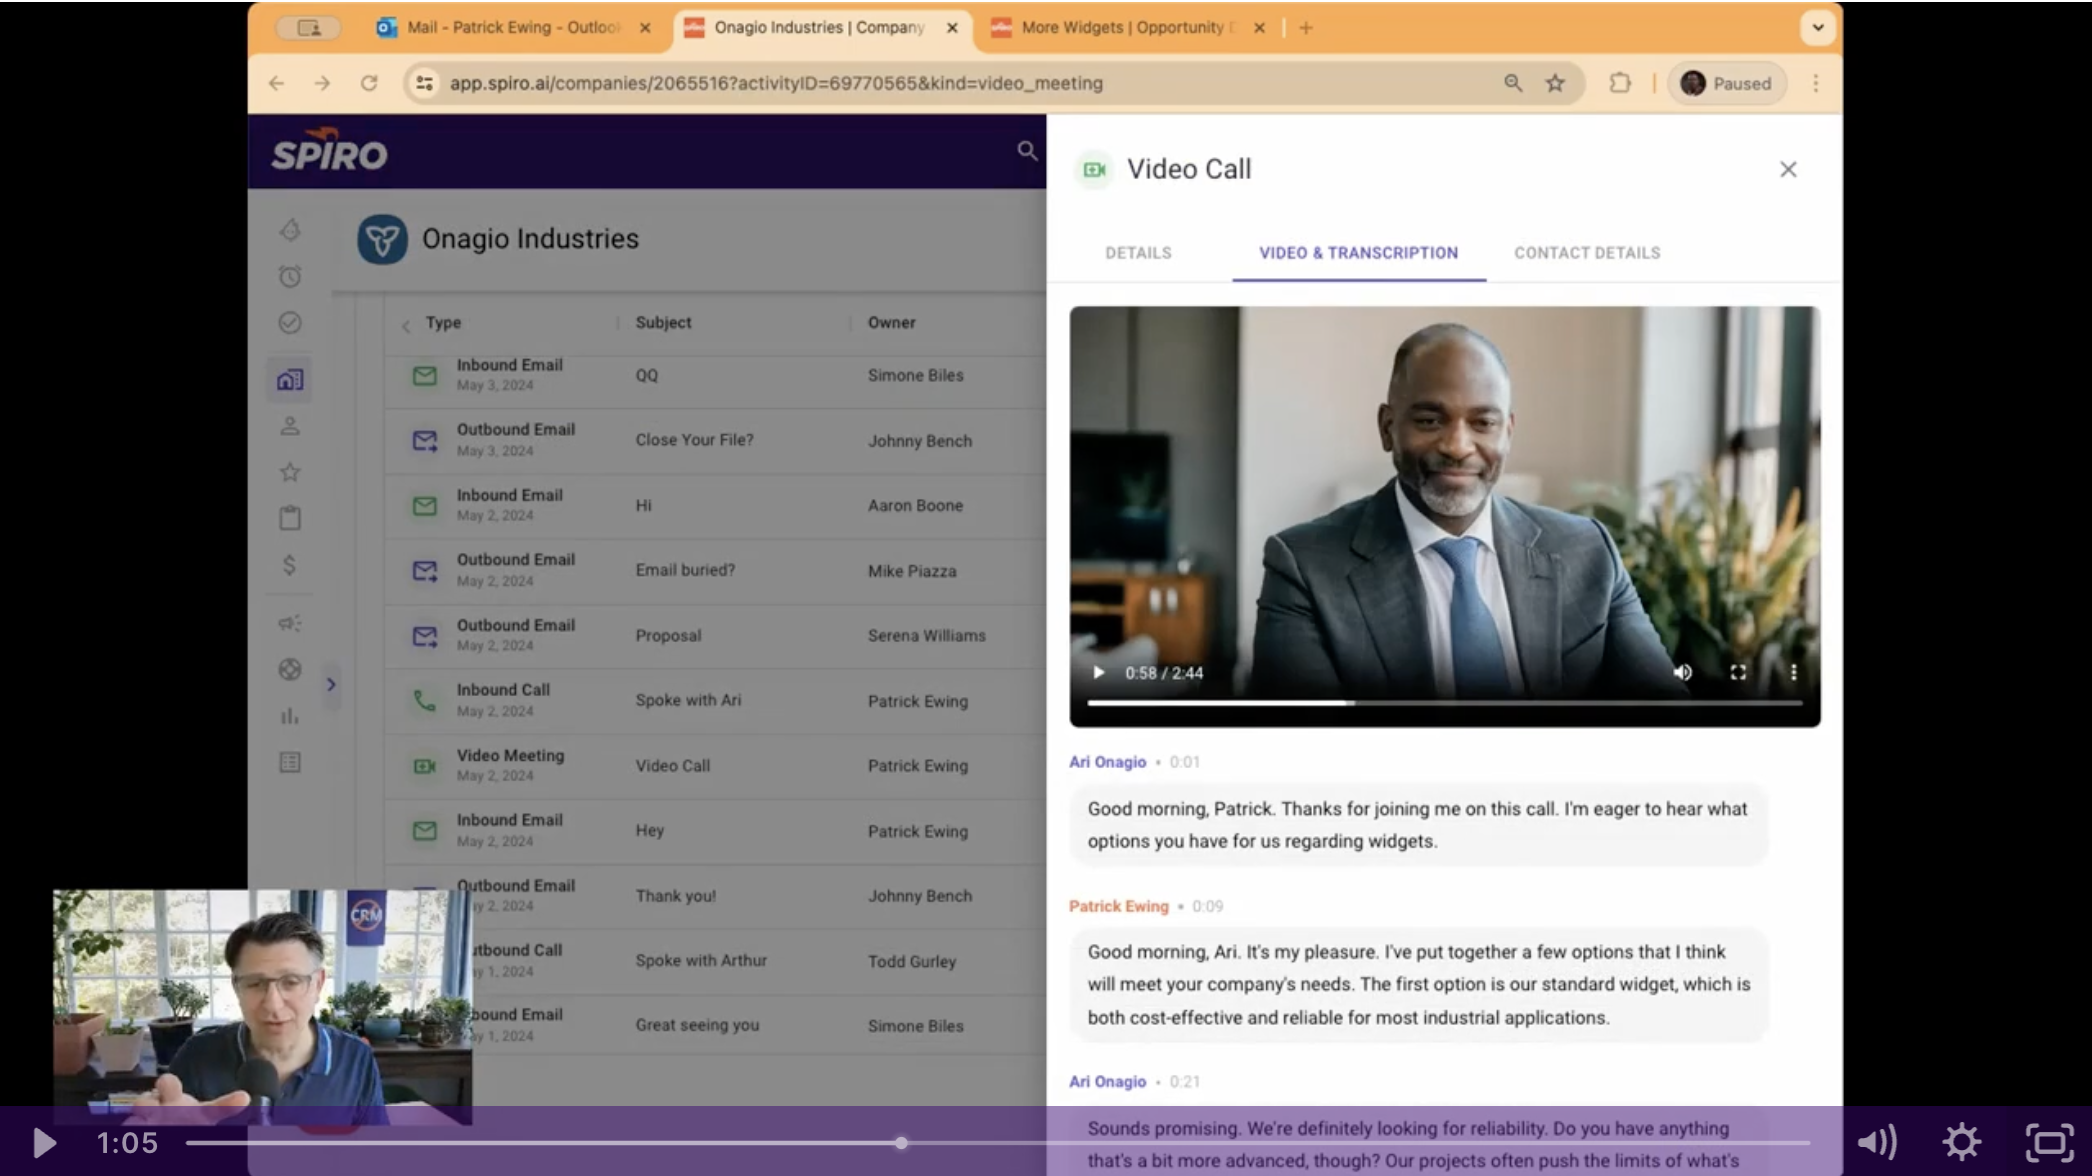The image size is (2092, 1176).
Task: Toggle outer player fullscreen
Action: pyautogui.click(x=2049, y=1142)
